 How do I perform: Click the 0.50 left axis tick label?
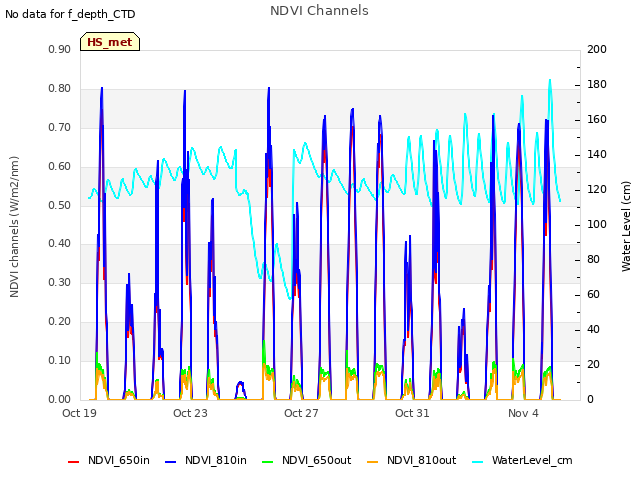(x=60, y=205)
